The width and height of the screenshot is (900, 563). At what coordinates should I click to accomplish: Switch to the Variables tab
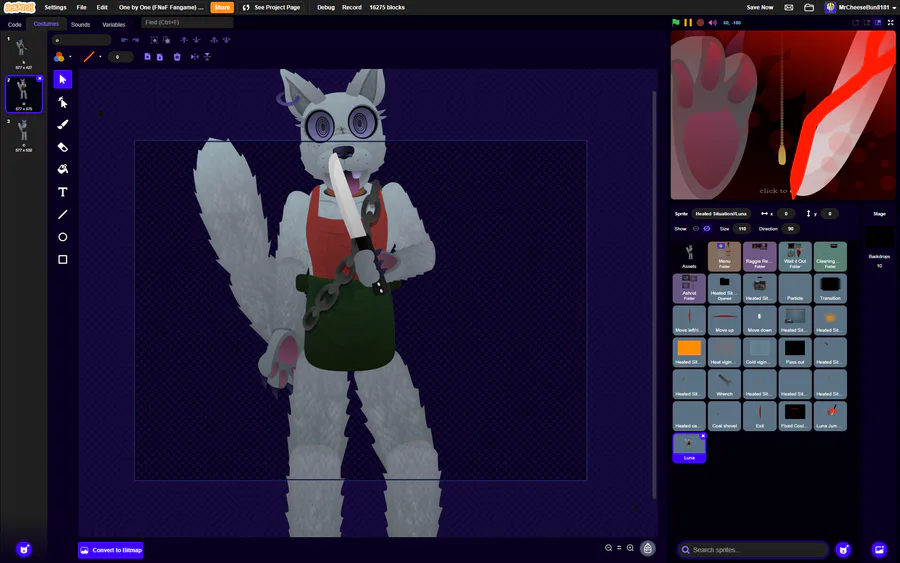tap(114, 25)
